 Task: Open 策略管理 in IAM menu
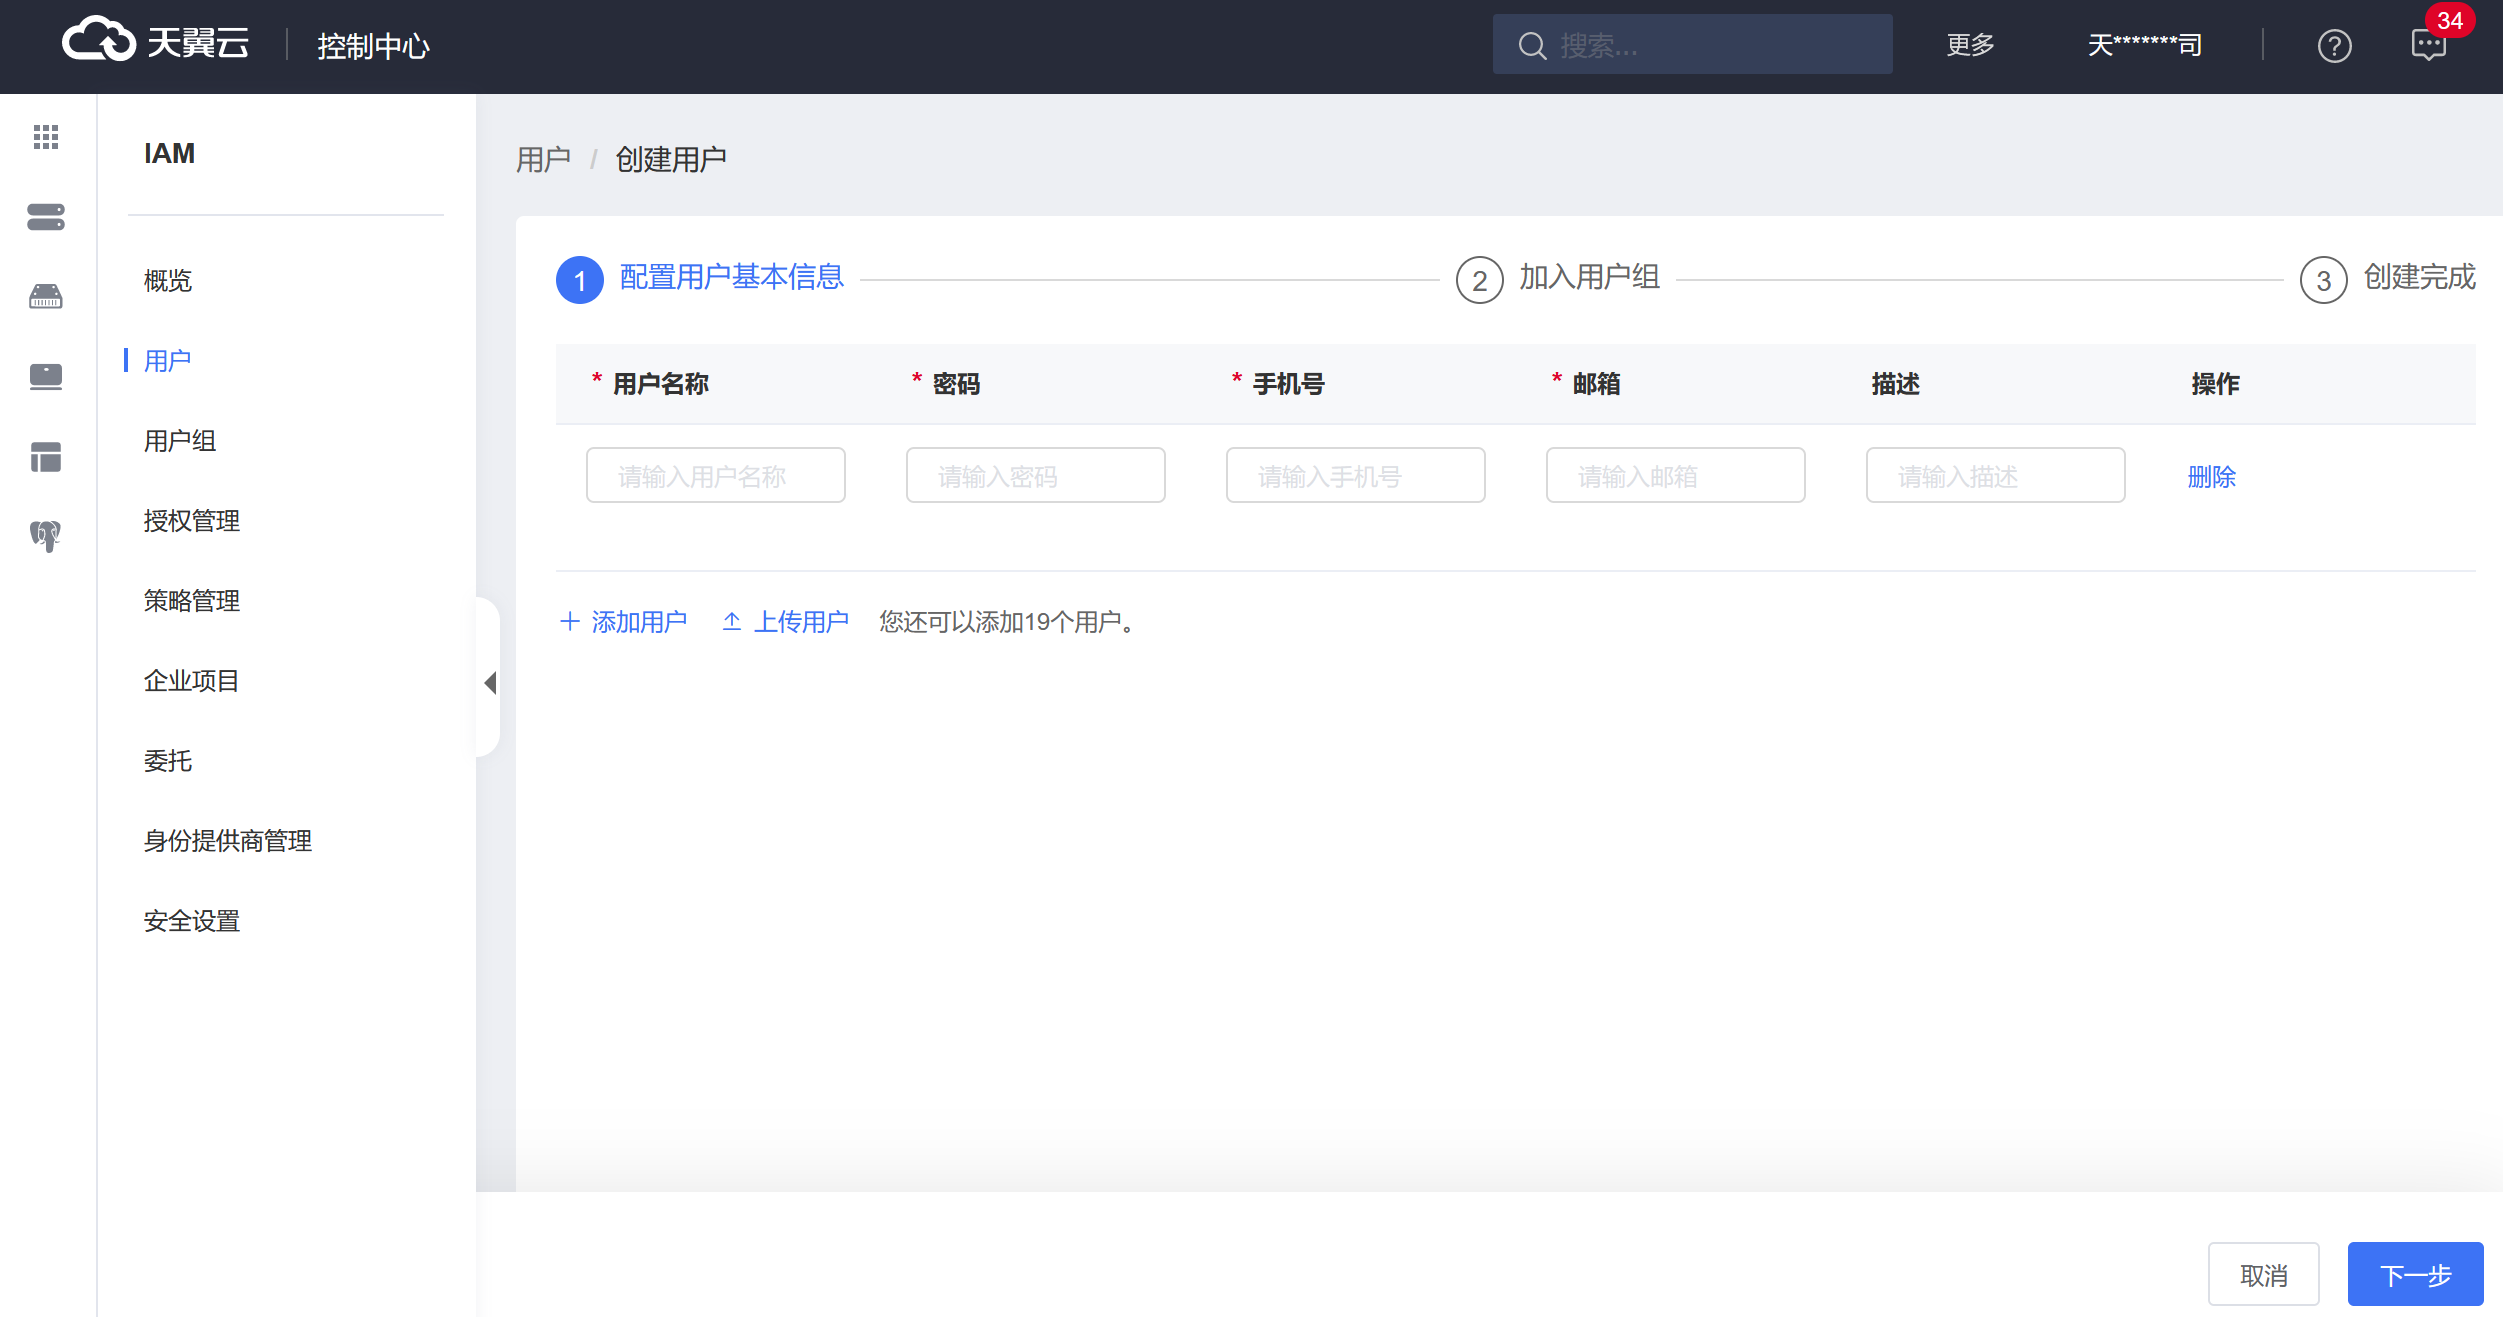[x=192, y=601]
